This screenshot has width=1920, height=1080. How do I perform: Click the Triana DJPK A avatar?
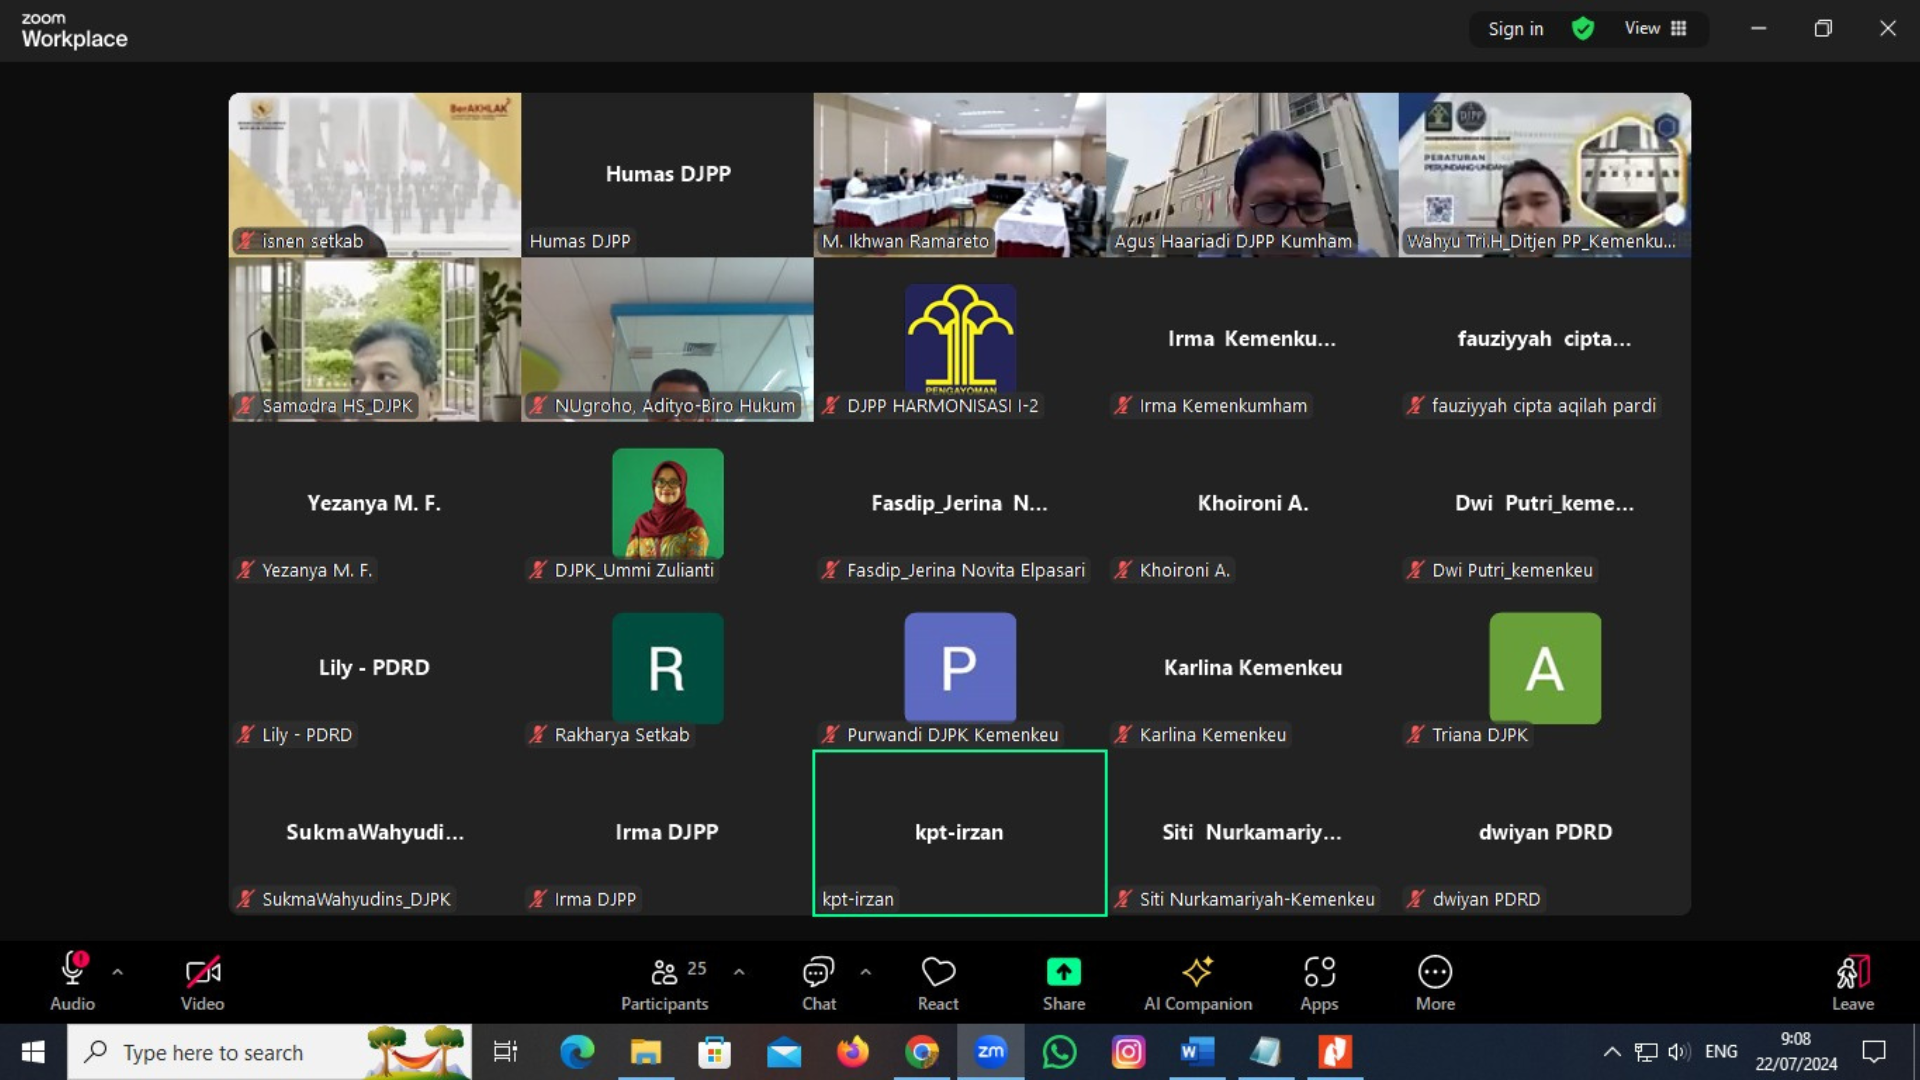tap(1545, 668)
